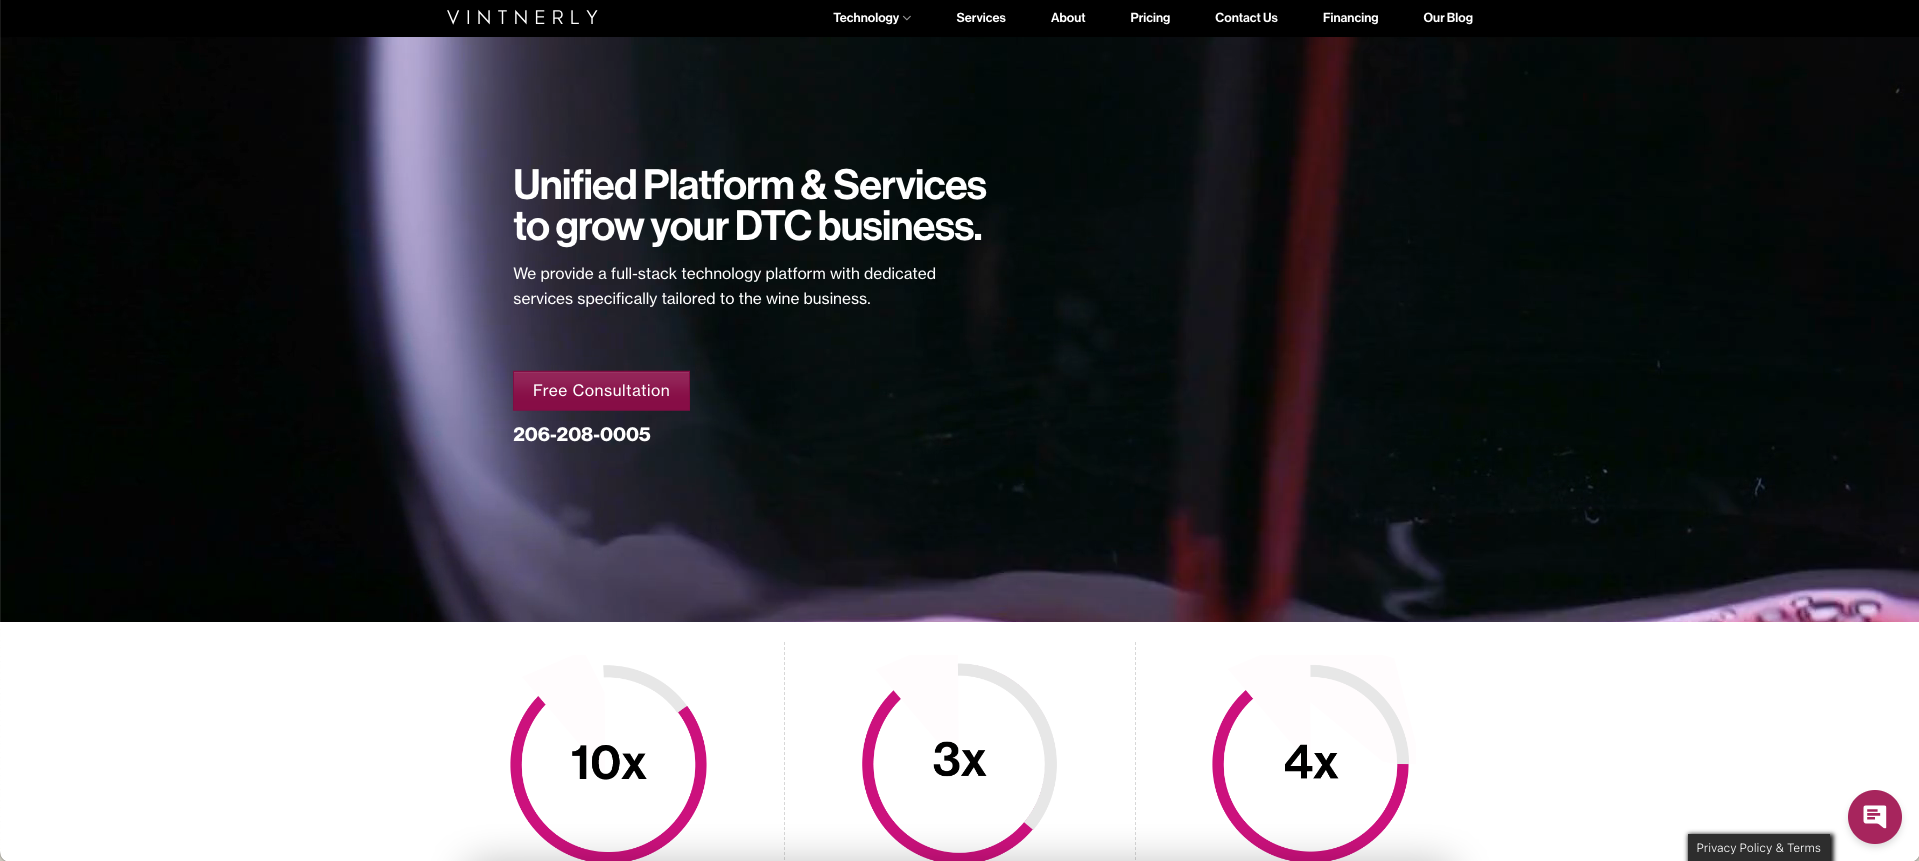This screenshot has height=861, width=1919.
Task: Call the 206-208-0005 phone number
Action: pos(582,435)
